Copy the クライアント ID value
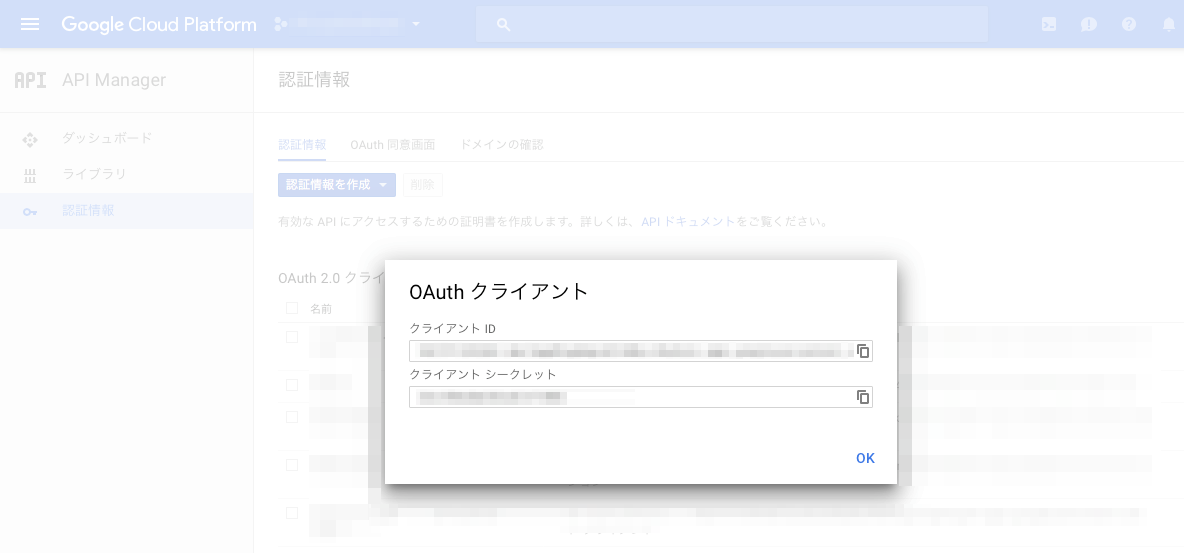The height and width of the screenshot is (553, 1184). [x=863, y=351]
